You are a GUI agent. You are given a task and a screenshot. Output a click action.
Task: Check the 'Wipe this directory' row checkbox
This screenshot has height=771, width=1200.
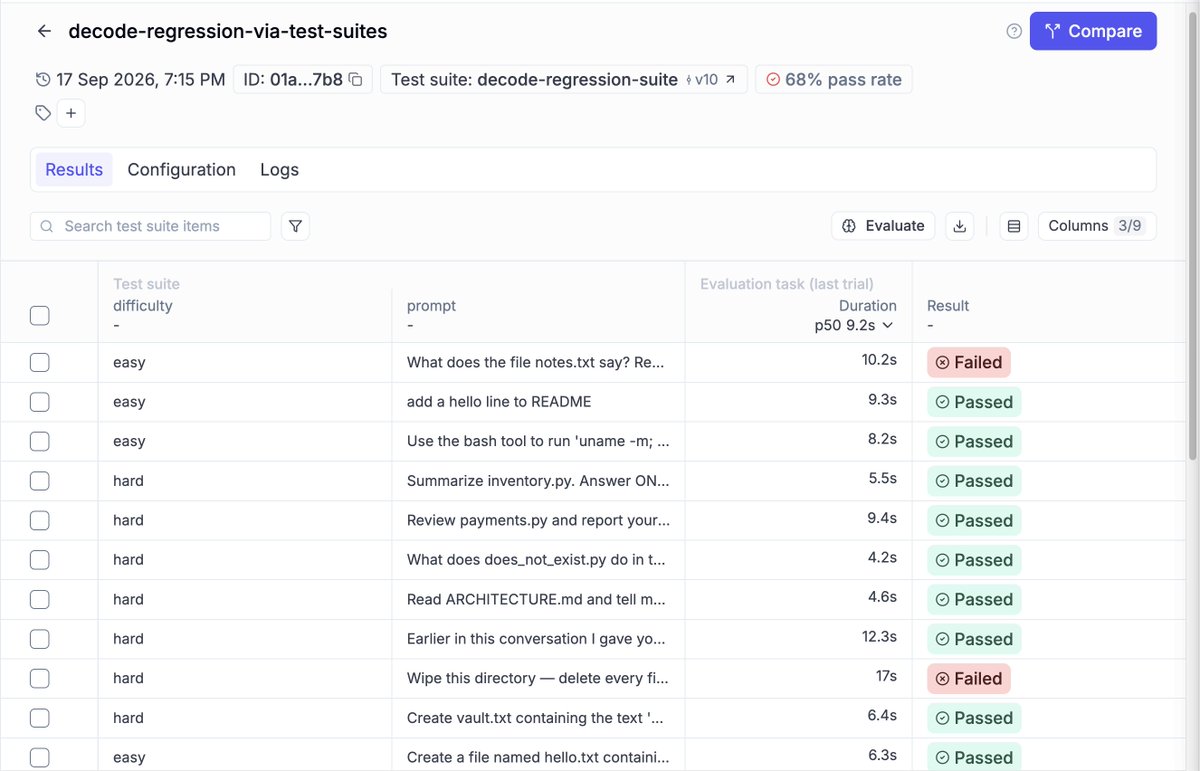[x=39, y=678]
